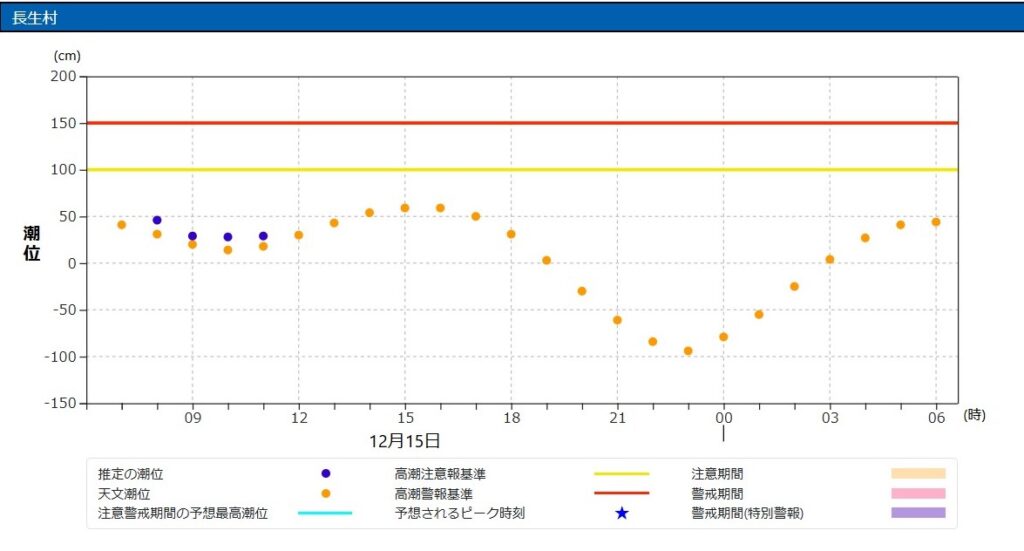Click the 200 y-axis value

click(x=63, y=76)
